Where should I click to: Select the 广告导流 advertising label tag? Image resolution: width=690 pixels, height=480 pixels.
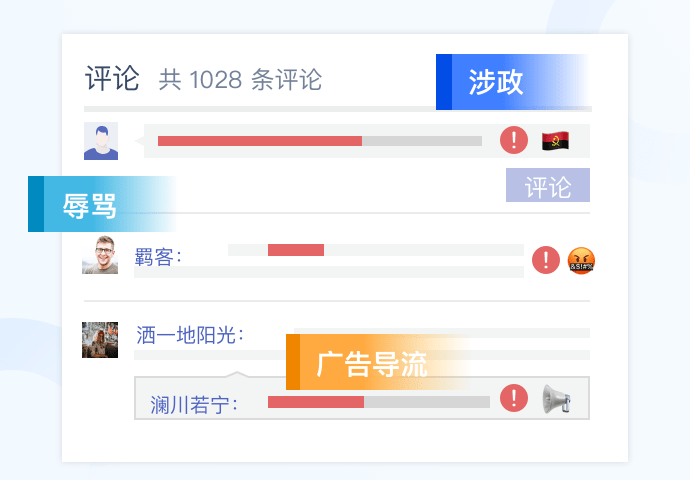(372, 363)
